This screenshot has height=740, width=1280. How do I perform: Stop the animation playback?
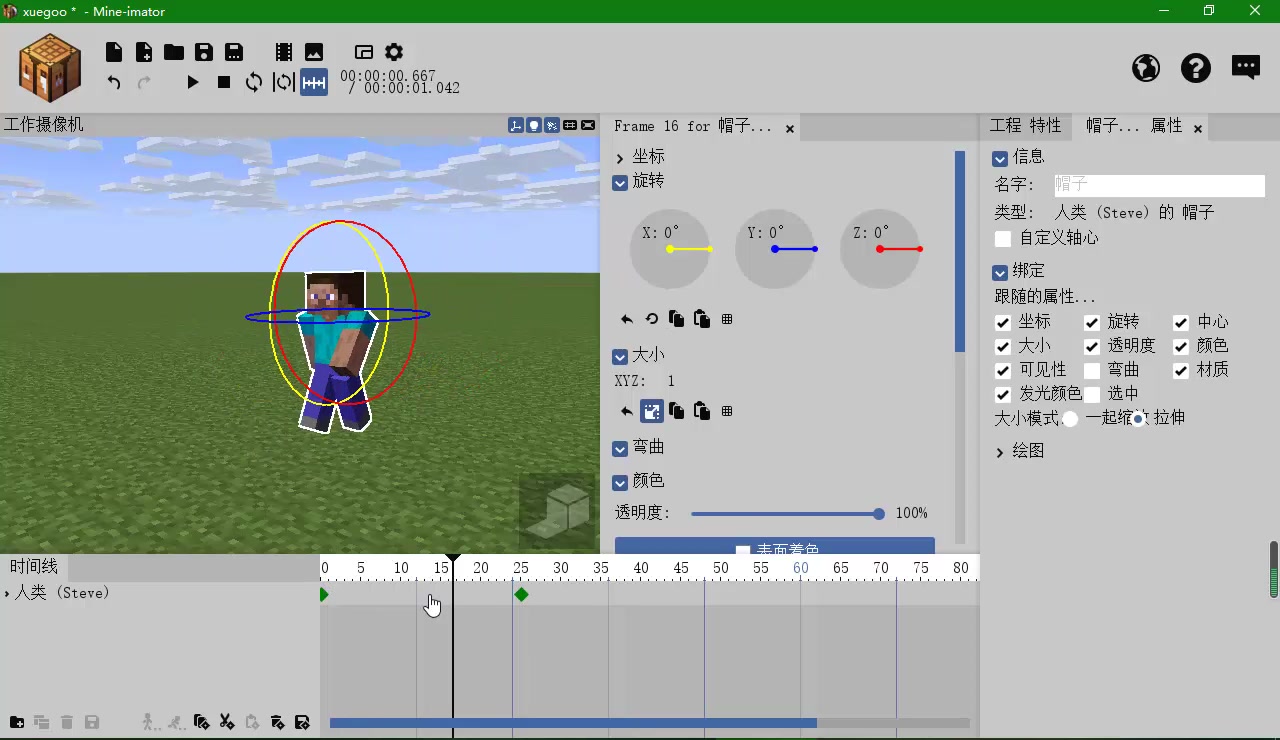pyautogui.click(x=224, y=82)
